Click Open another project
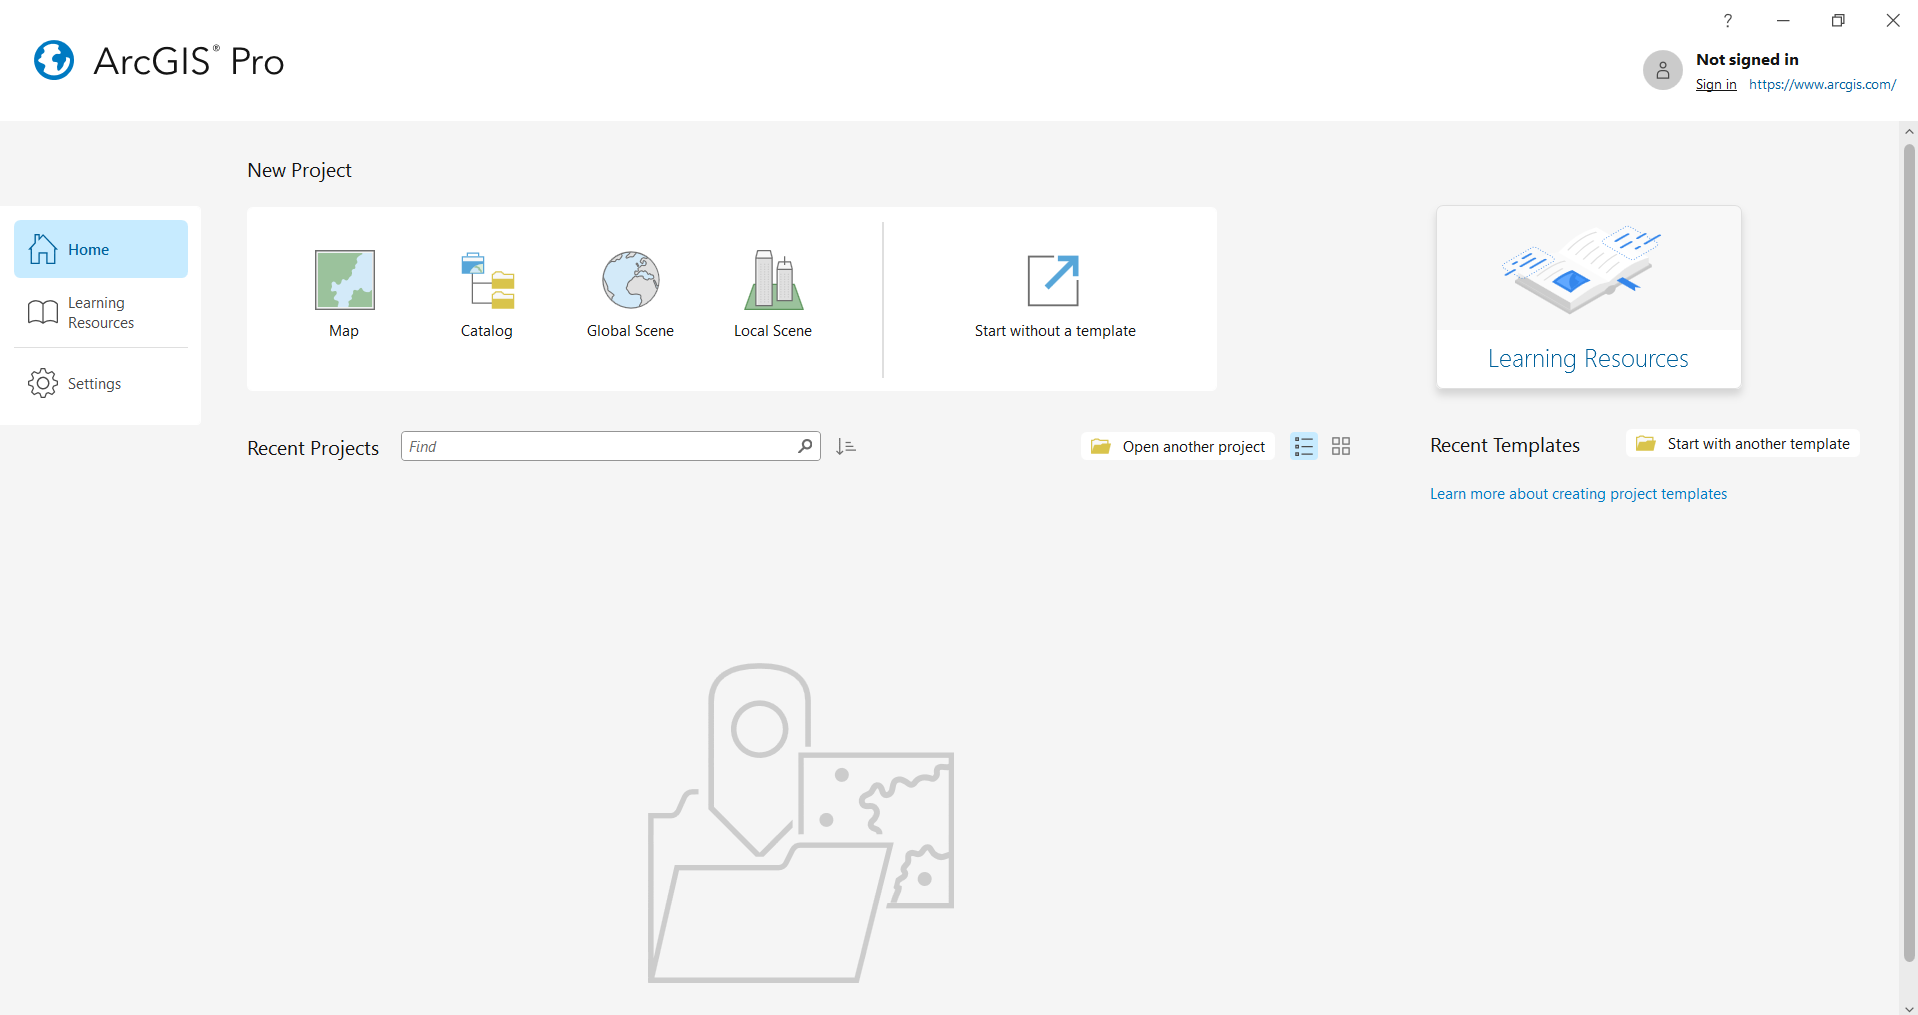This screenshot has width=1918, height=1015. pos(1177,446)
